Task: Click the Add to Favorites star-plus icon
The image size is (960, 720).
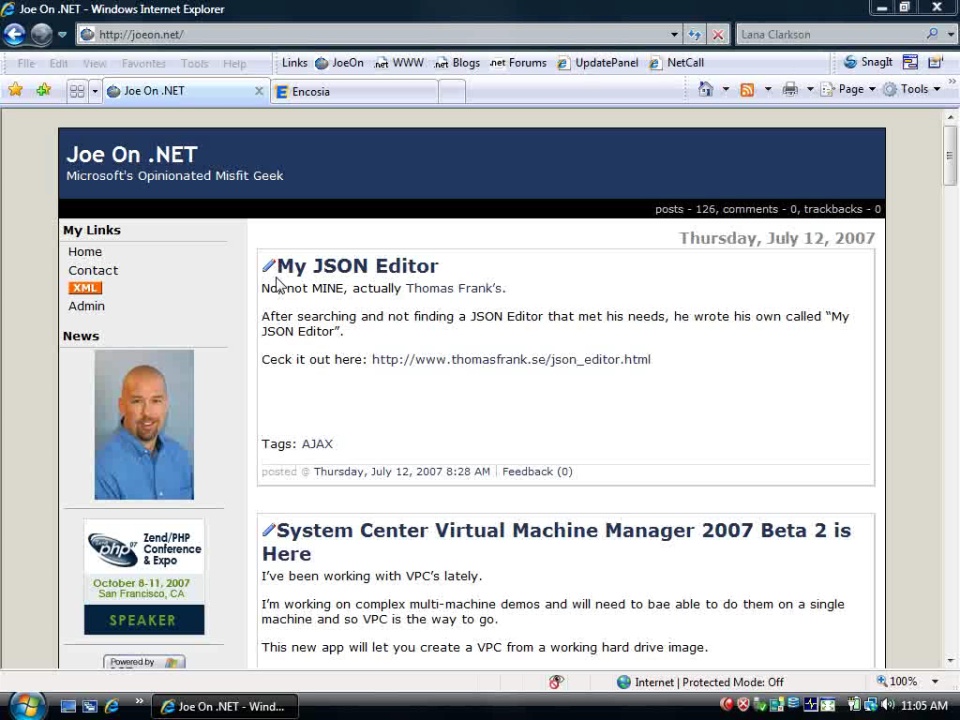Action: [x=43, y=90]
